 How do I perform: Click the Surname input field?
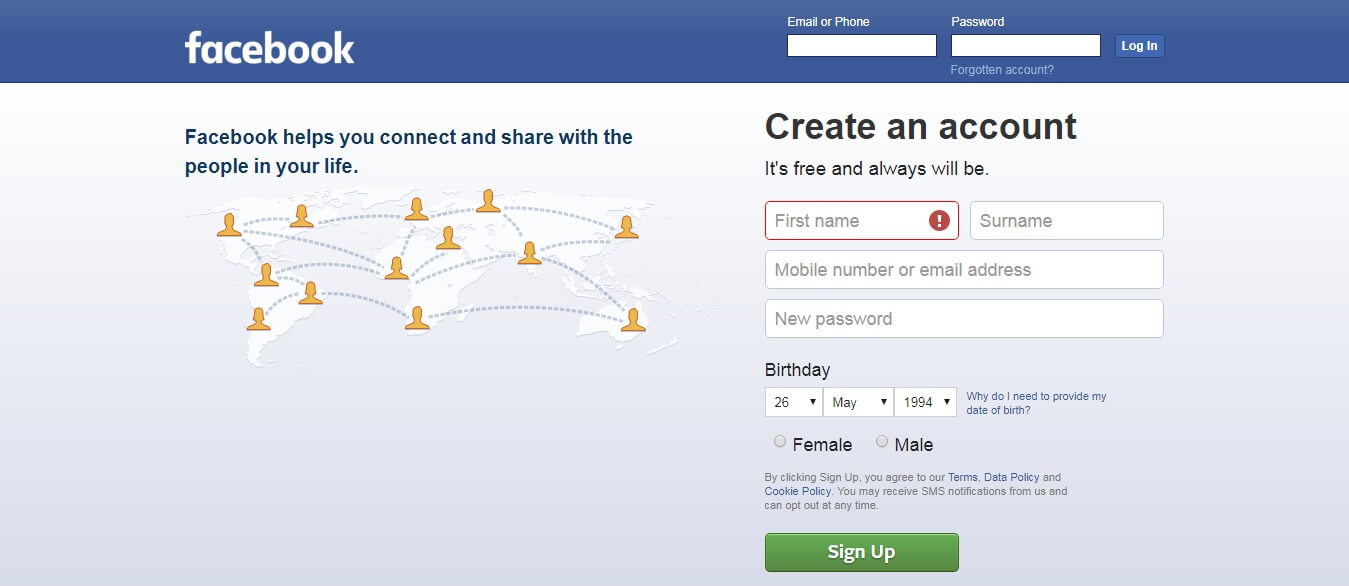pos(1067,220)
